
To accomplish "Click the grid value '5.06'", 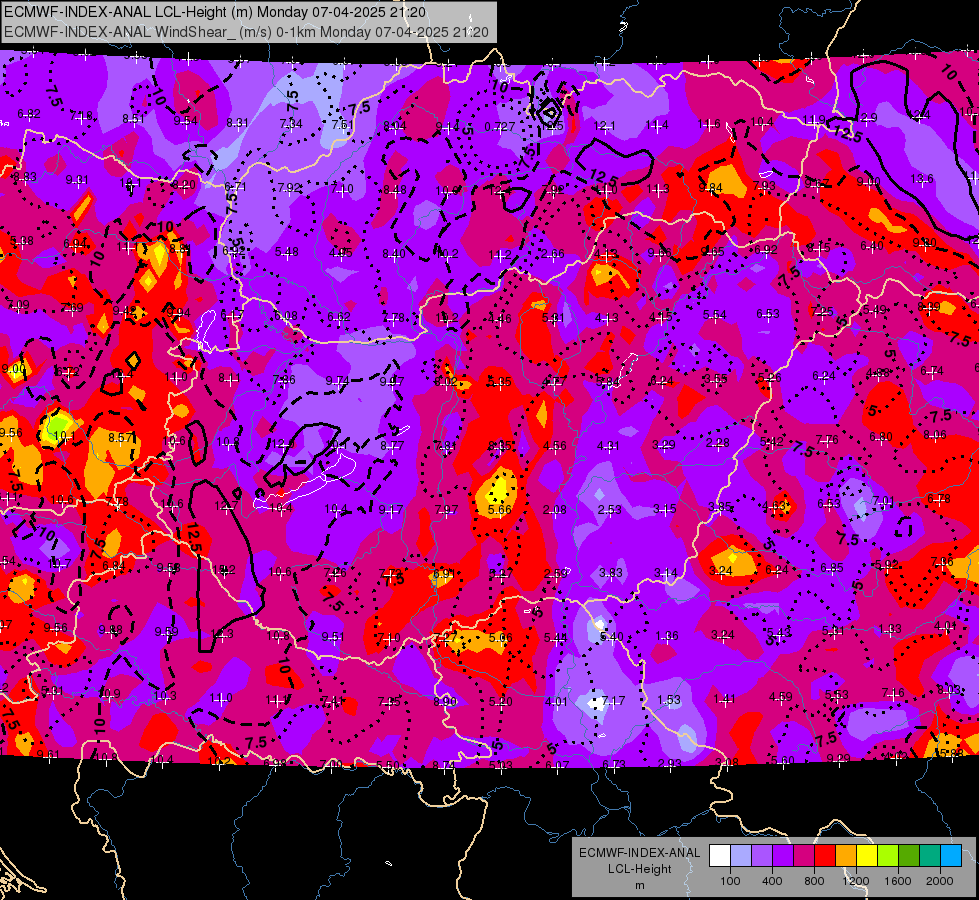I will coord(500,638).
